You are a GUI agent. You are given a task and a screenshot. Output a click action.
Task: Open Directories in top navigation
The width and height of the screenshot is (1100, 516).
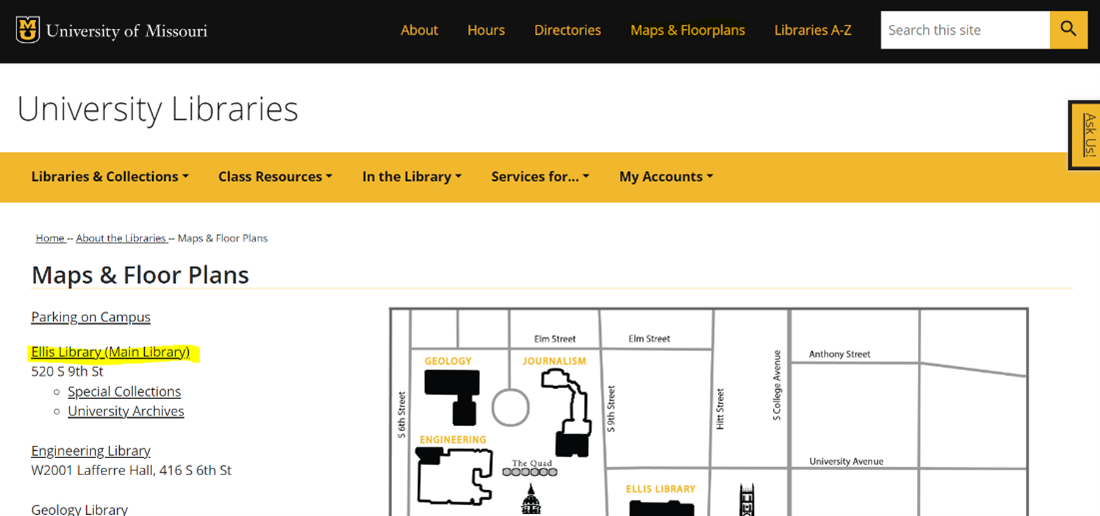(567, 30)
